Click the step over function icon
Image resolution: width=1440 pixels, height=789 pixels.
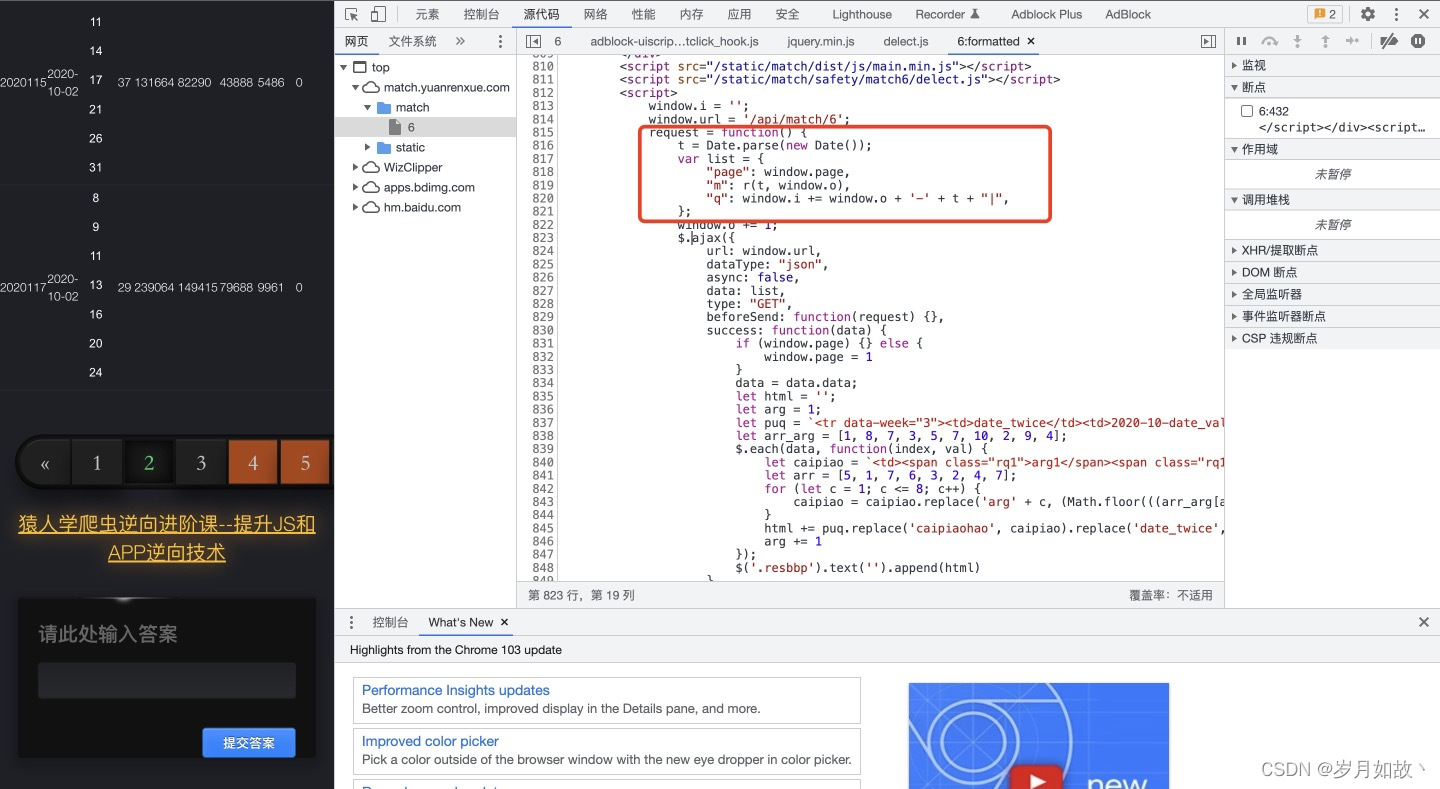(x=1269, y=41)
